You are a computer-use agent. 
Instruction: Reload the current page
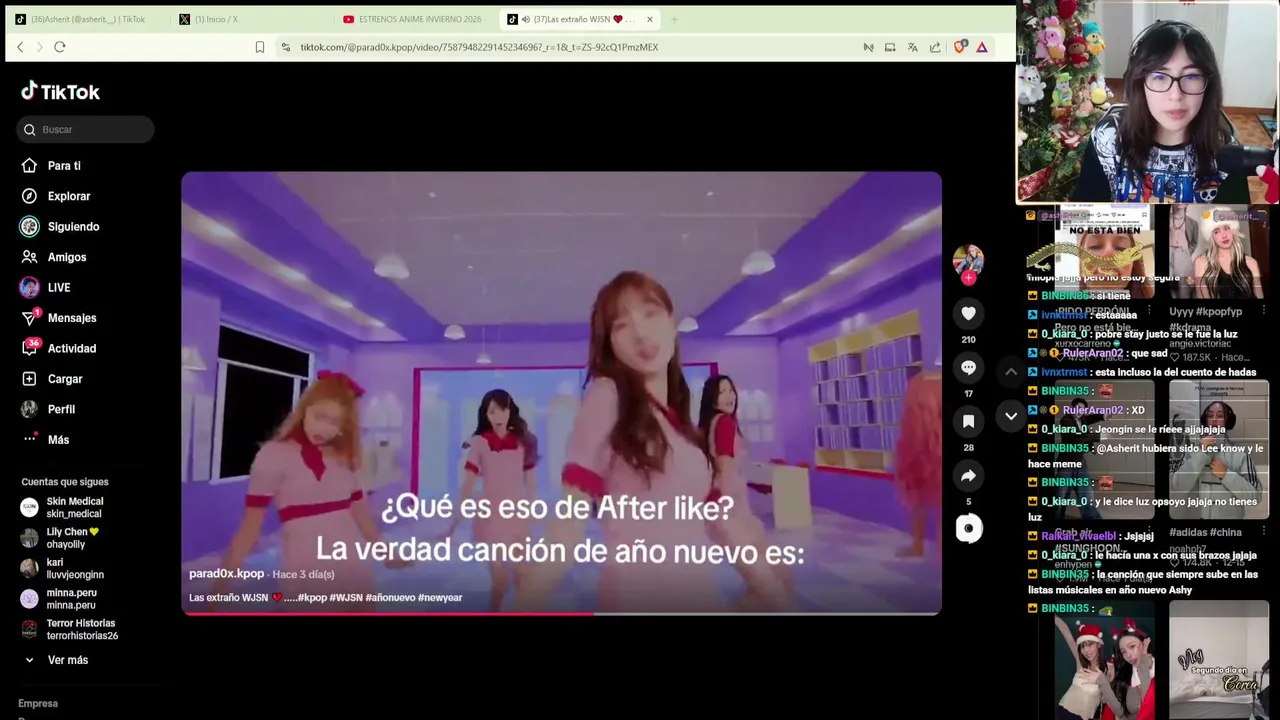click(60, 47)
